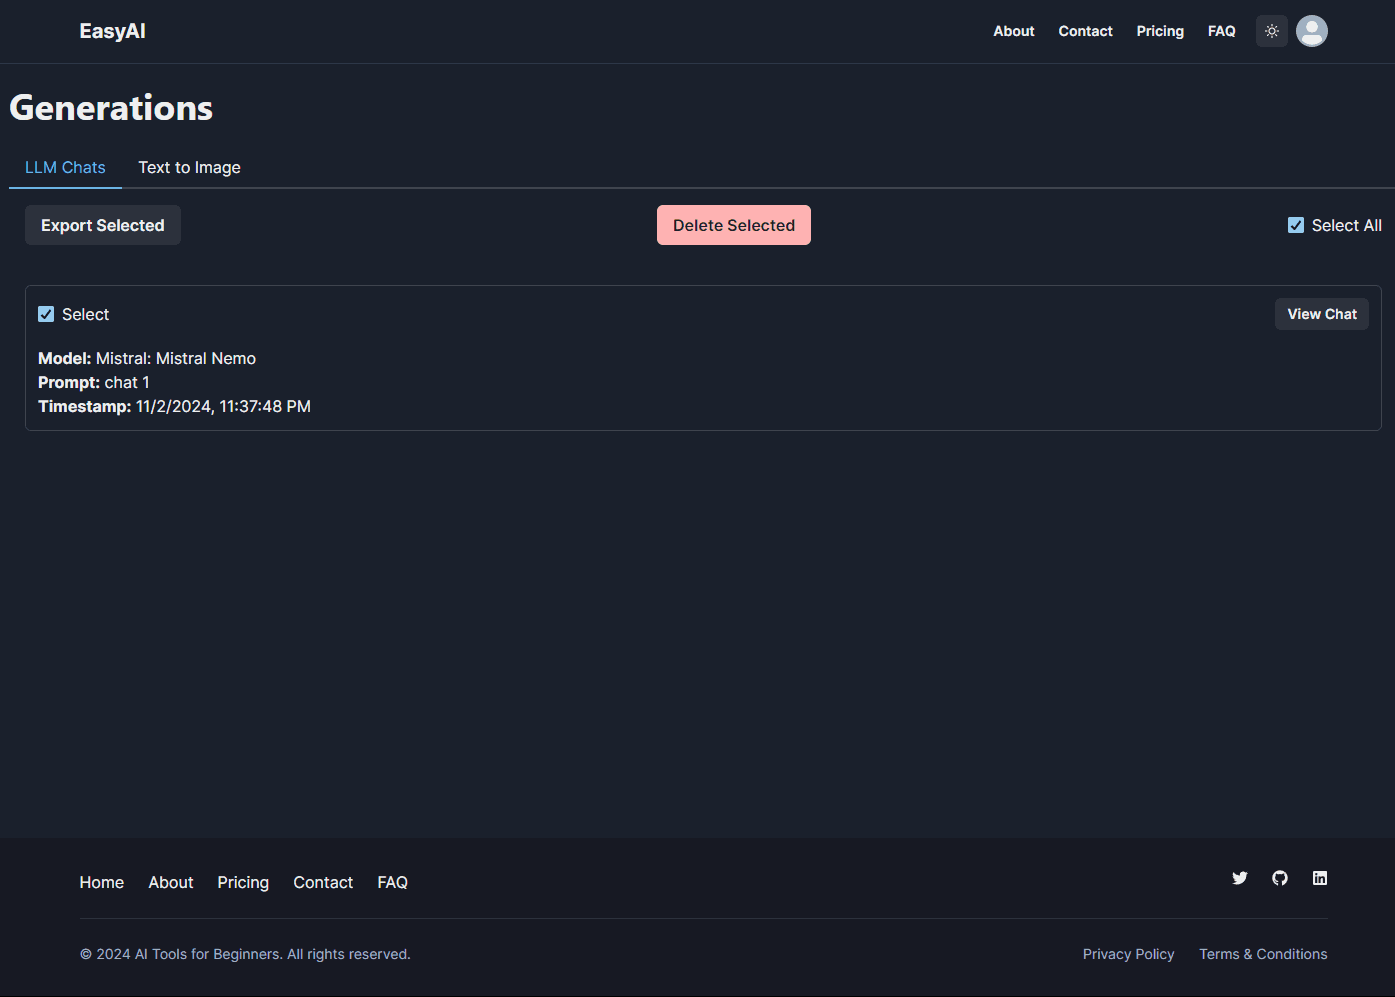
Task: Open the Twitter page from the footer
Action: coord(1240,878)
